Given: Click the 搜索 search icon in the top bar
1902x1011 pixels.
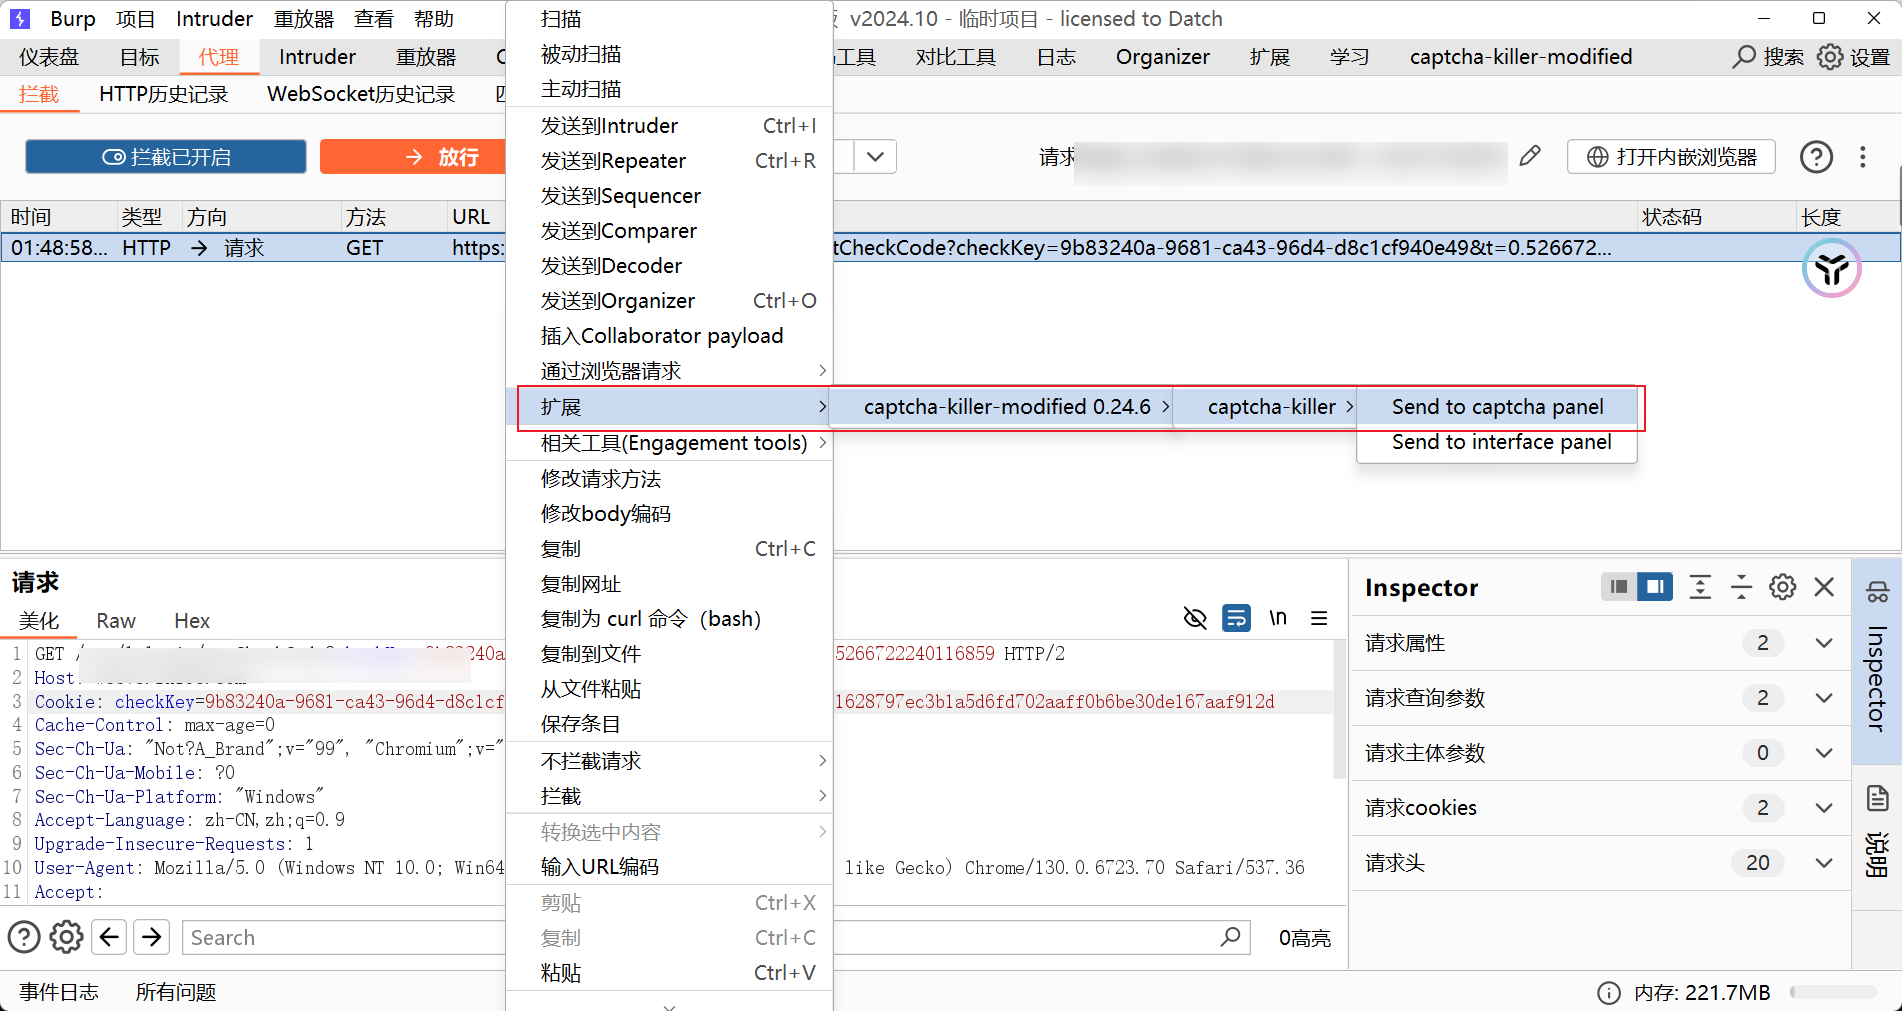Looking at the screenshot, I should (1743, 57).
